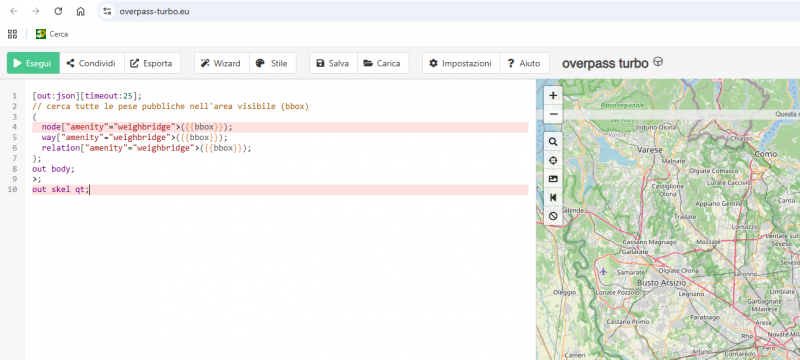Image resolution: width=800 pixels, height=360 pixels.
Task: Open the Cerca bookmark
Action: tap(52, 34)
